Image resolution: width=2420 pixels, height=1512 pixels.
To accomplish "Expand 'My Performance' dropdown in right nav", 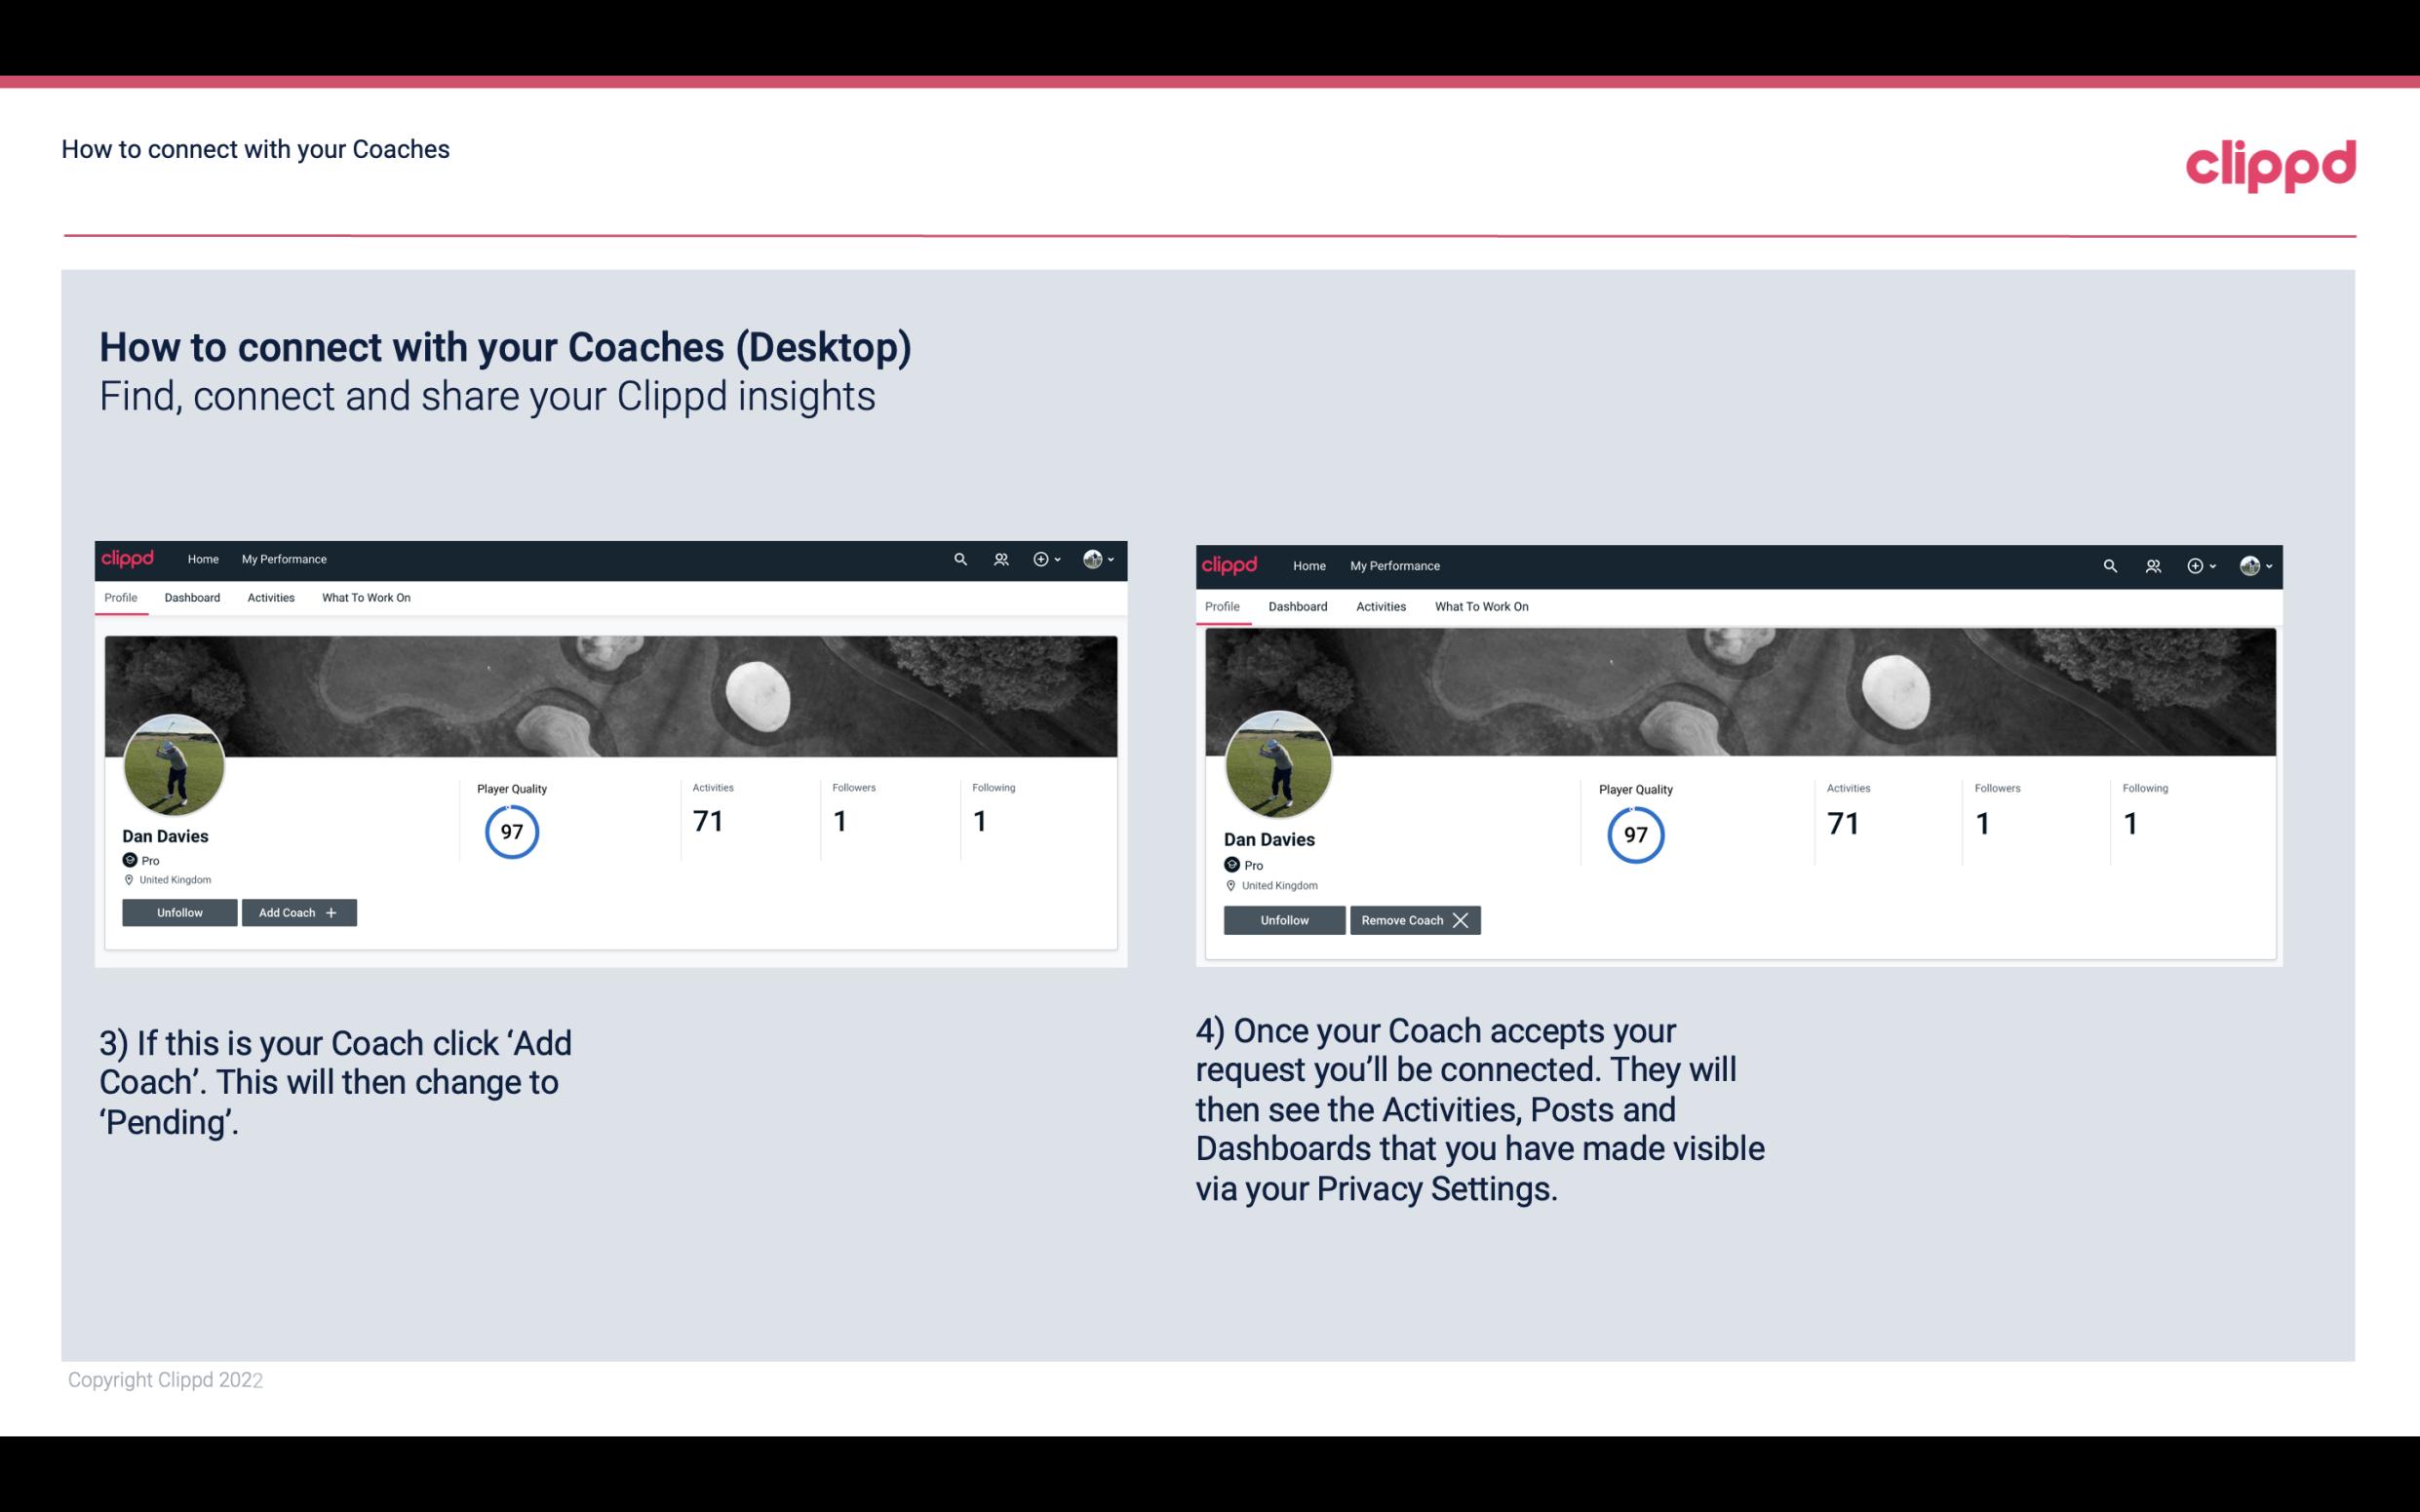I will pyautogui.click(x=1395, y=564).
